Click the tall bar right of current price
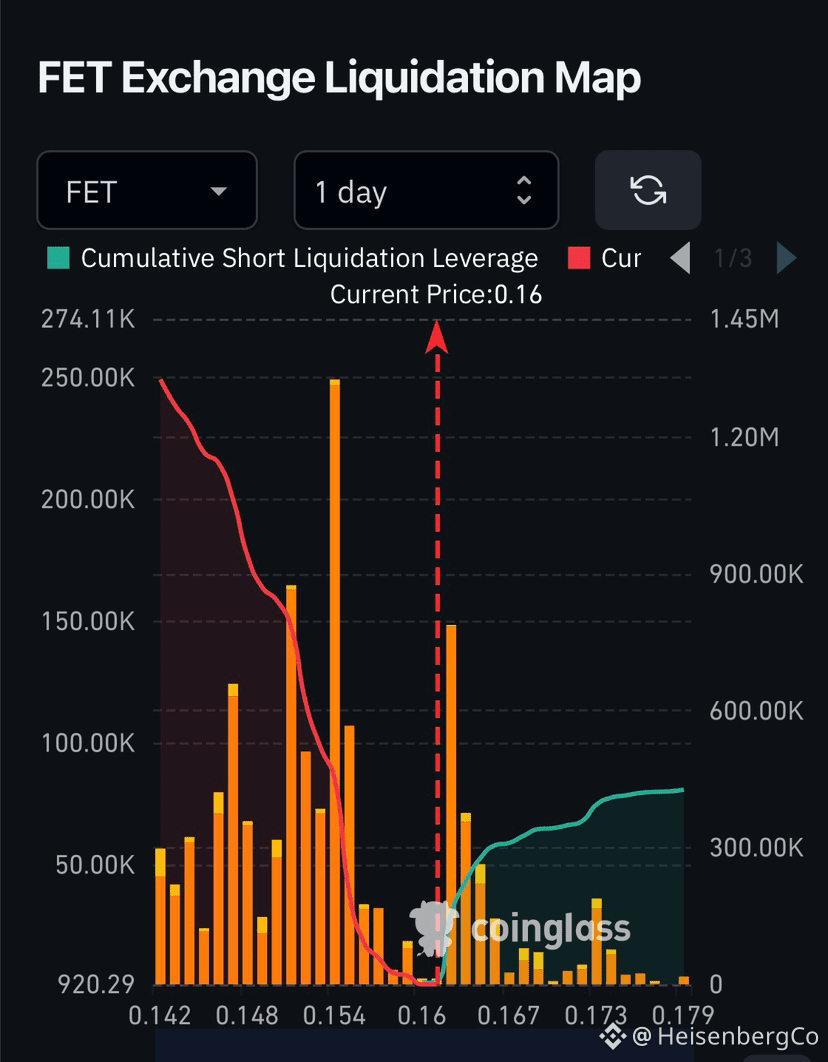The width and height of the screenshot is (828, 1062). [451, 805]
